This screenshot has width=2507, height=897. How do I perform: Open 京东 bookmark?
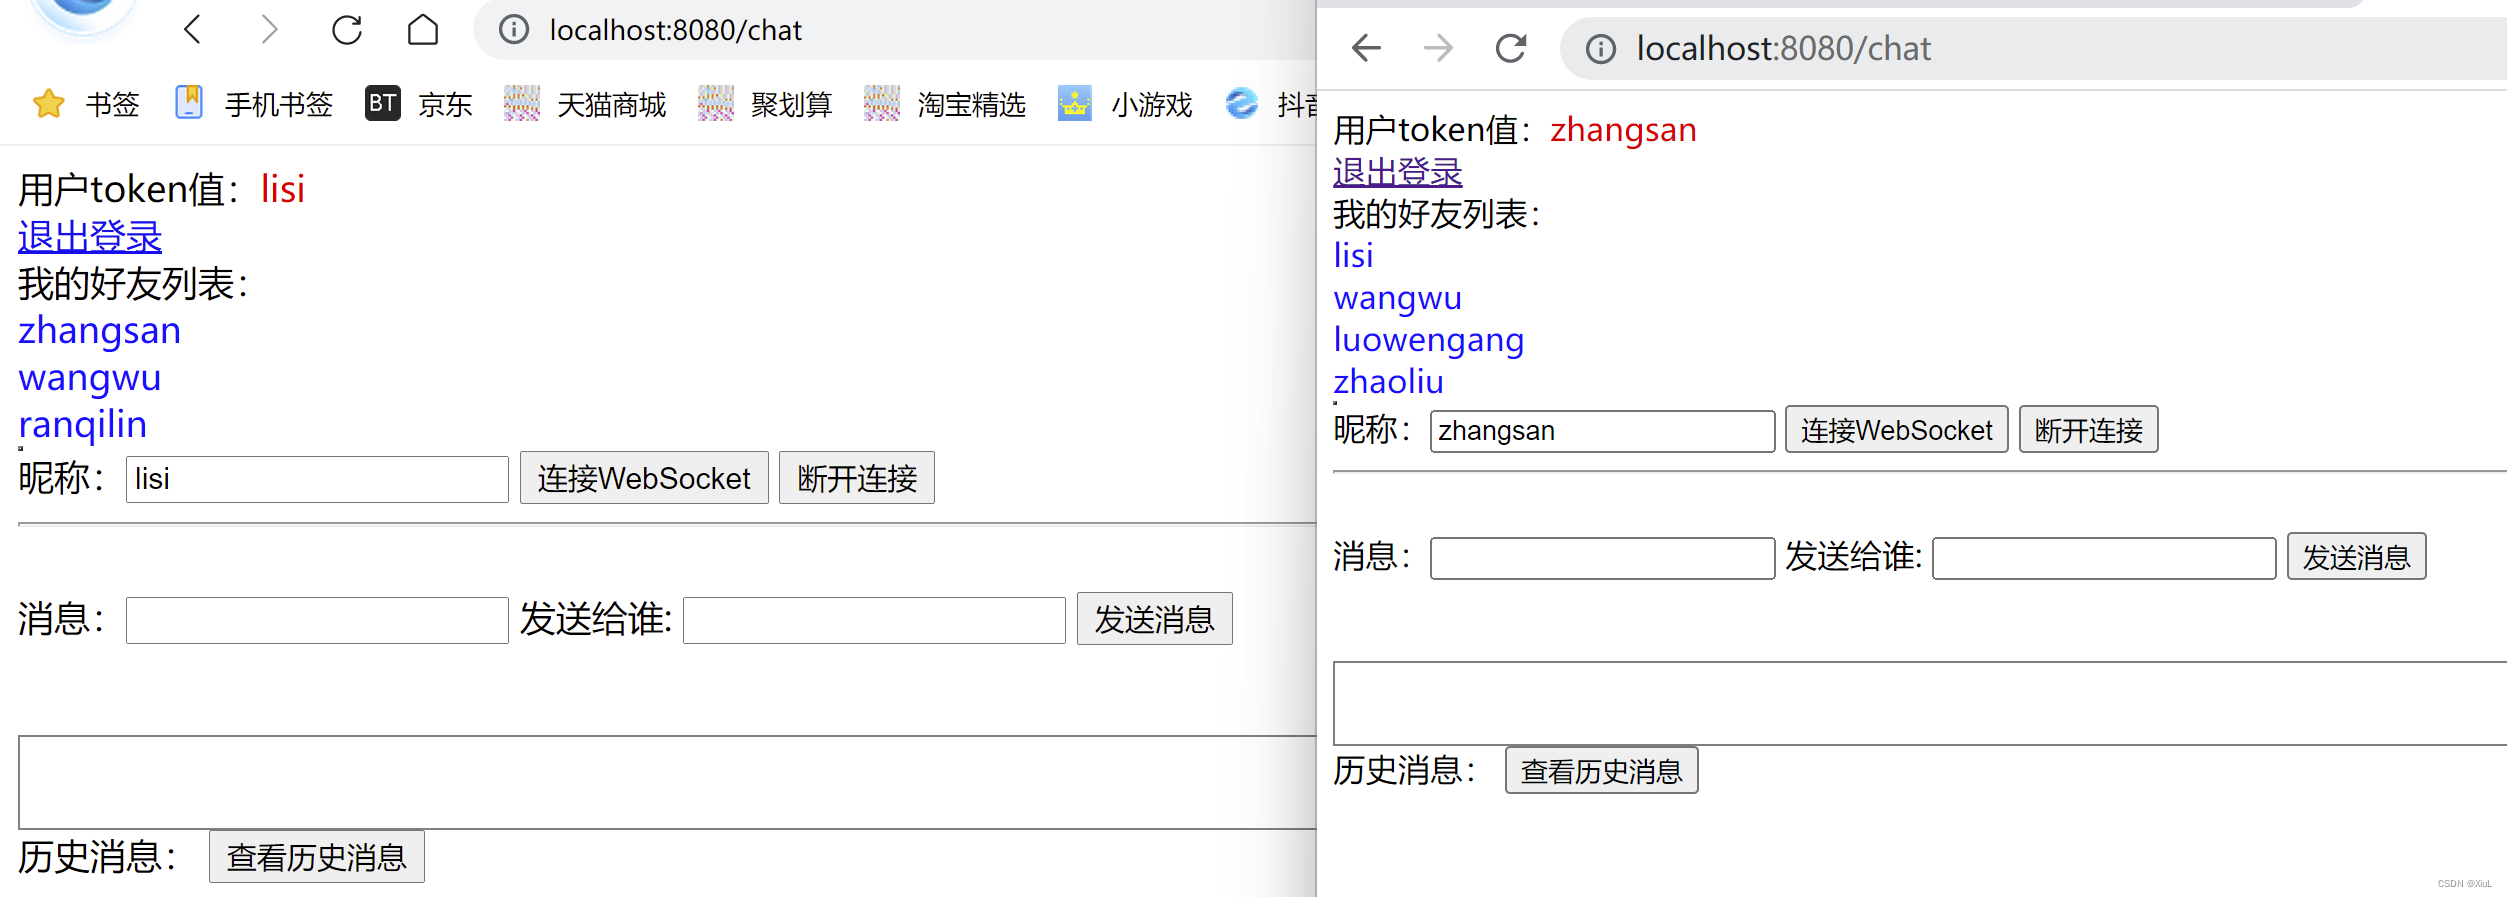click(419, 104)
